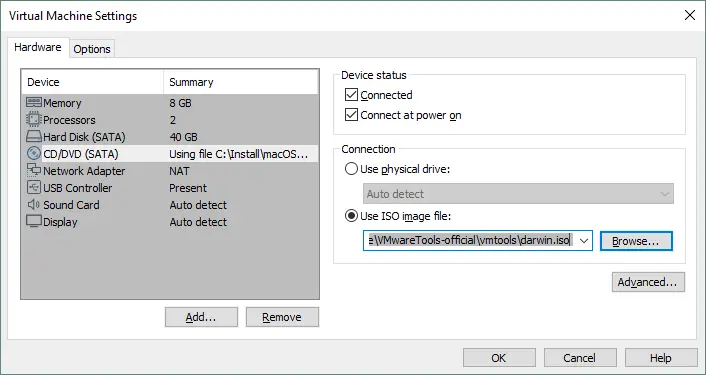
Task: Select the Memory row label
Action: click(x=62, y=103)
